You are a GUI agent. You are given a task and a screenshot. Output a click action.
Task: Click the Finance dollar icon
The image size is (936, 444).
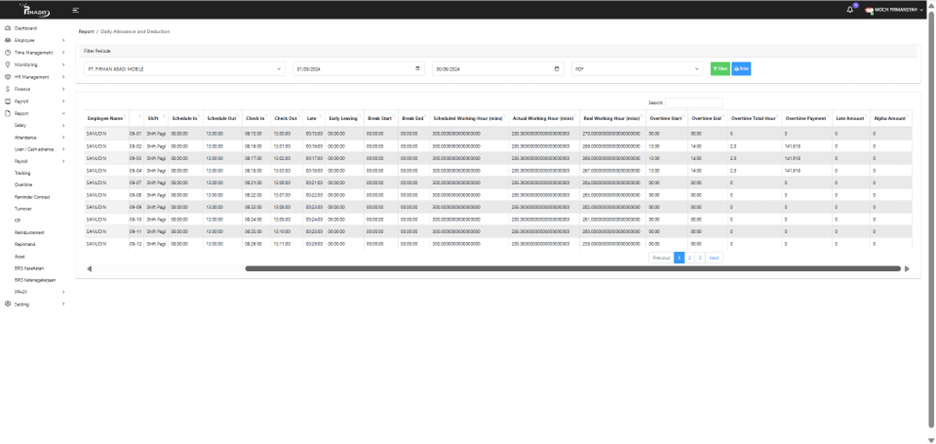pyautogui.click(x=7, y=89)
